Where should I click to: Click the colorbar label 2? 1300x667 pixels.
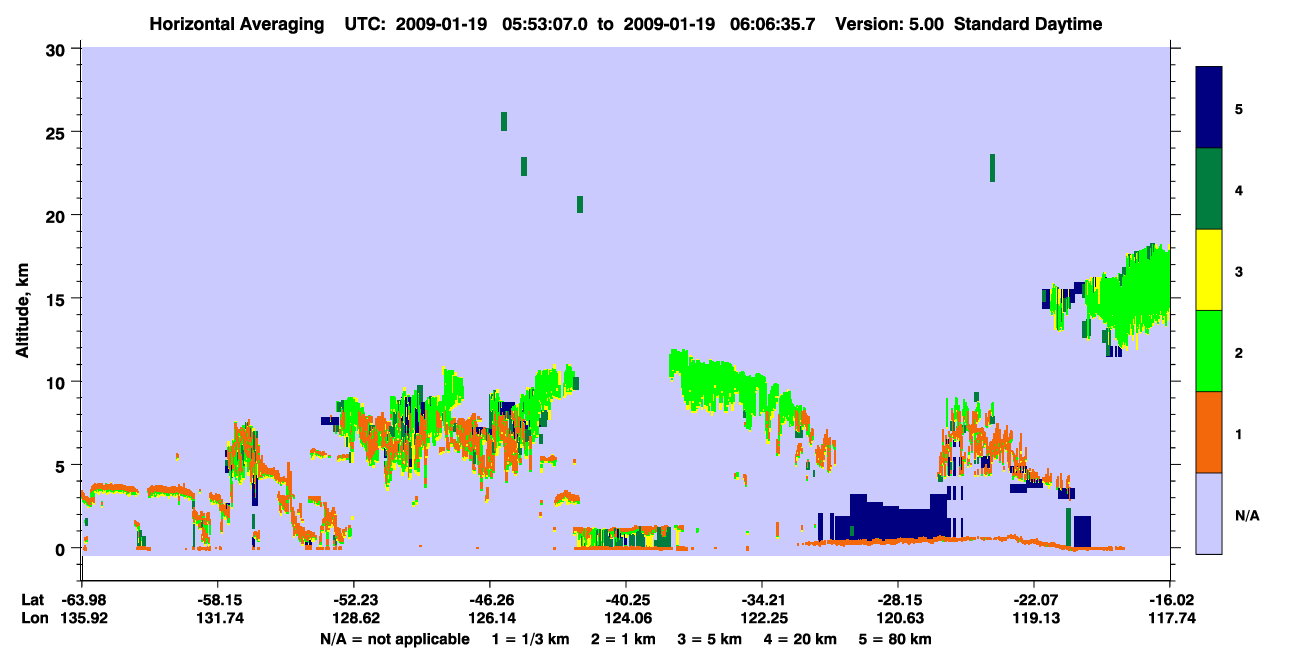coord(1239,352)
